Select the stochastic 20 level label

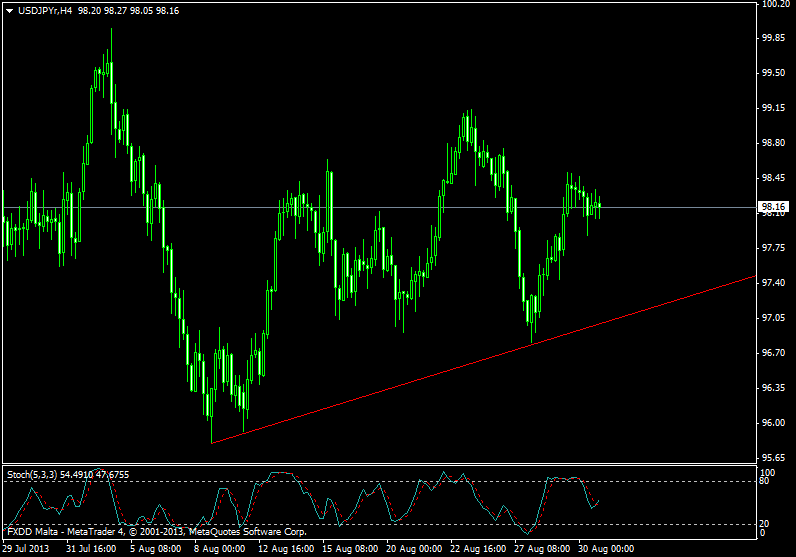pos(764,523)
